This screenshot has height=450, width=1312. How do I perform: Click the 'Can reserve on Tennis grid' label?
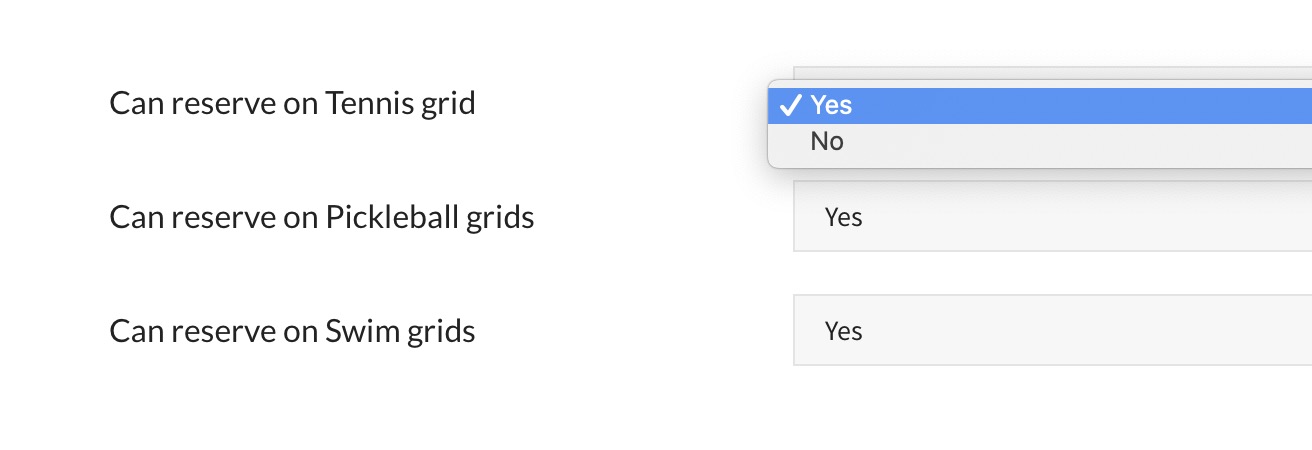(292, 103)
